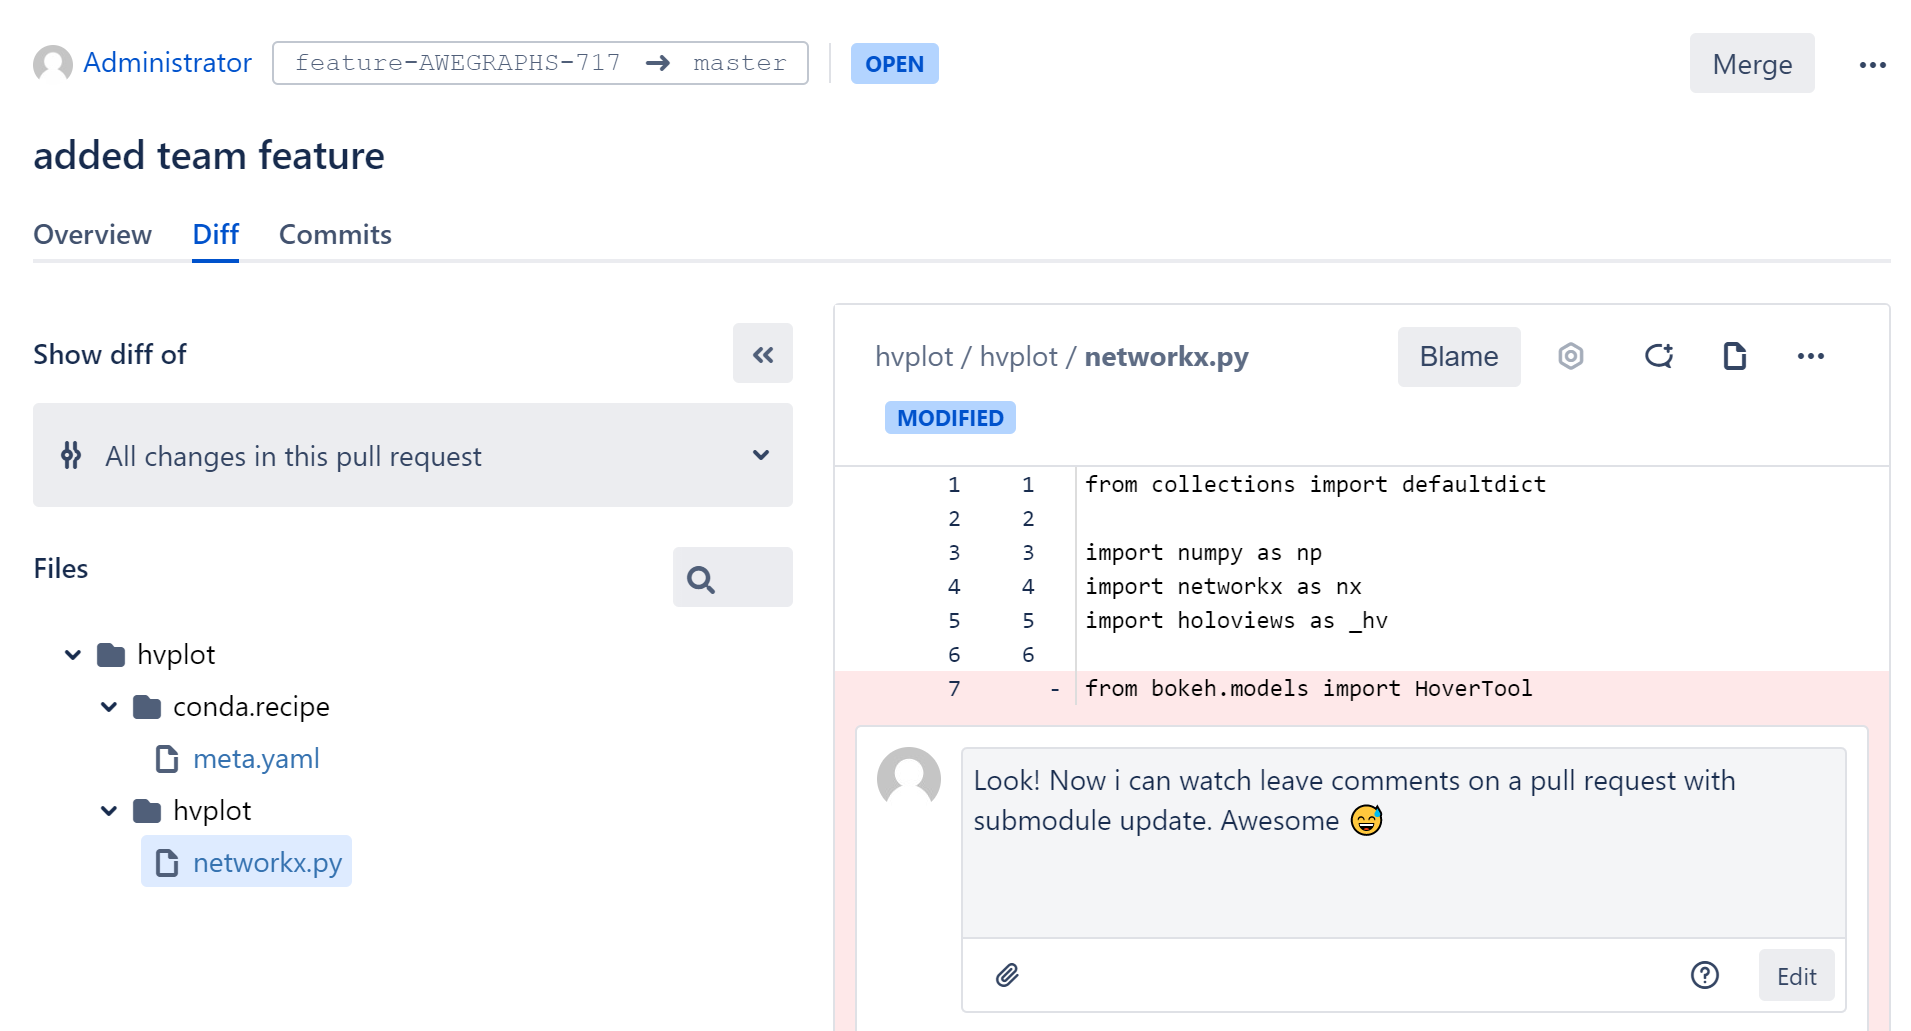
Task: Collapse the file tree sidebar
Action: pos(762,354)
